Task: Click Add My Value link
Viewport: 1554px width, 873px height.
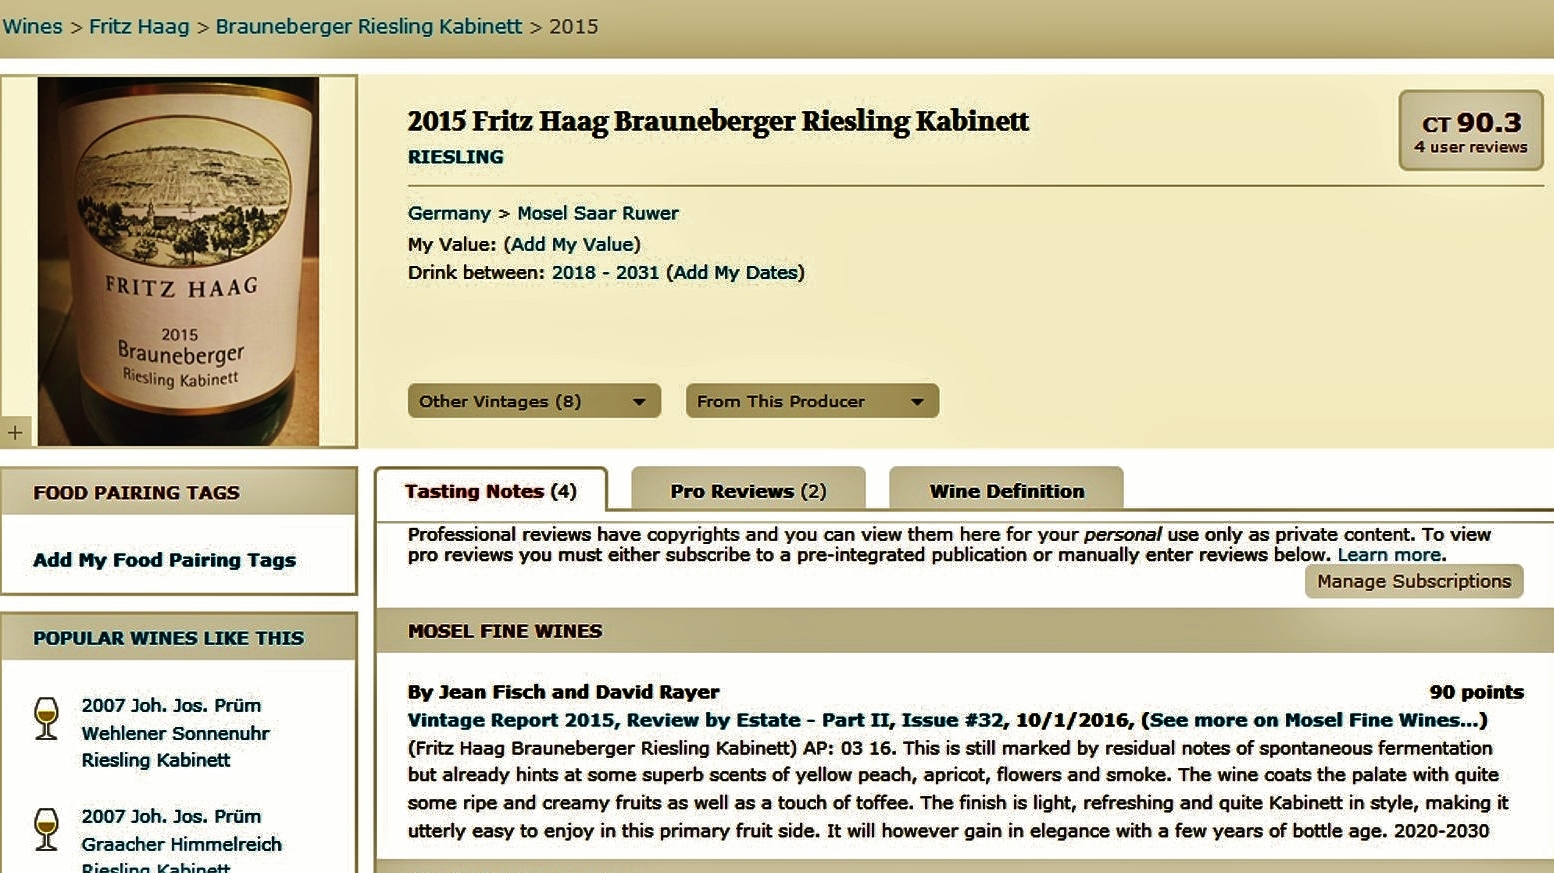Action: click(572, 244)
